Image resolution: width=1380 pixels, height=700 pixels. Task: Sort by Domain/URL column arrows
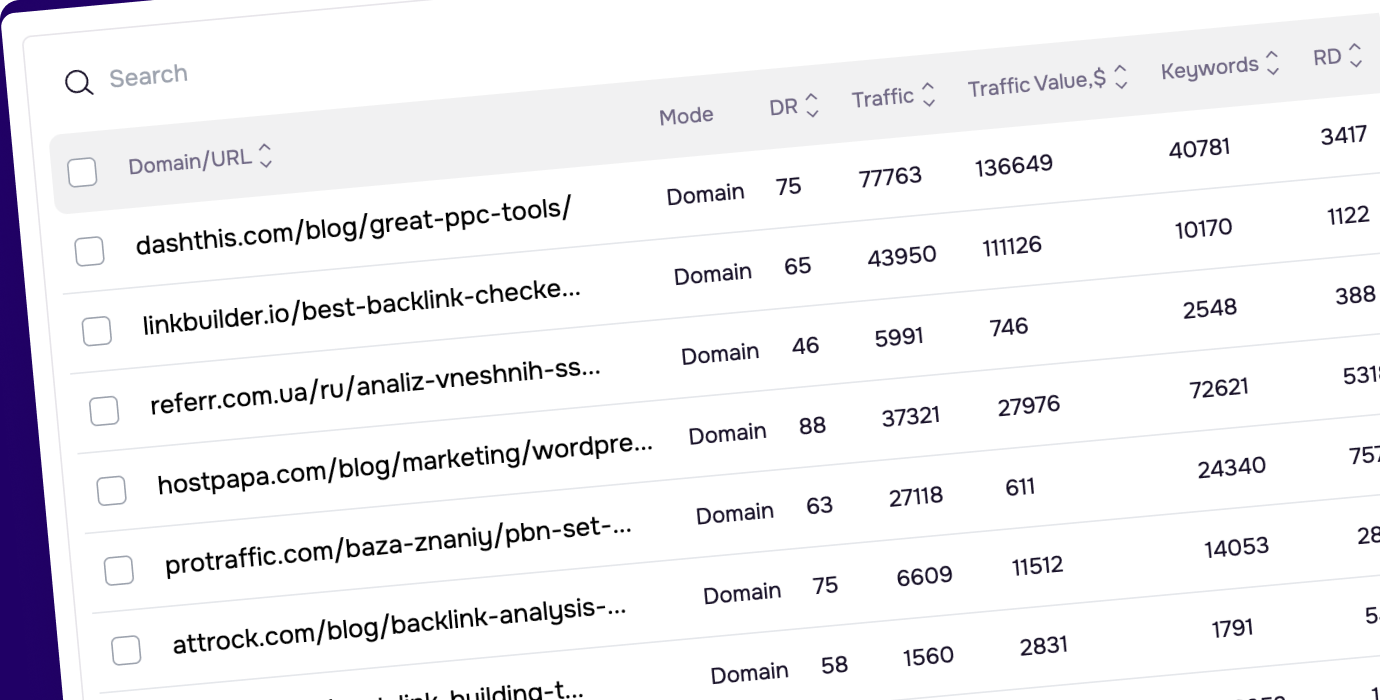[265, 155]
